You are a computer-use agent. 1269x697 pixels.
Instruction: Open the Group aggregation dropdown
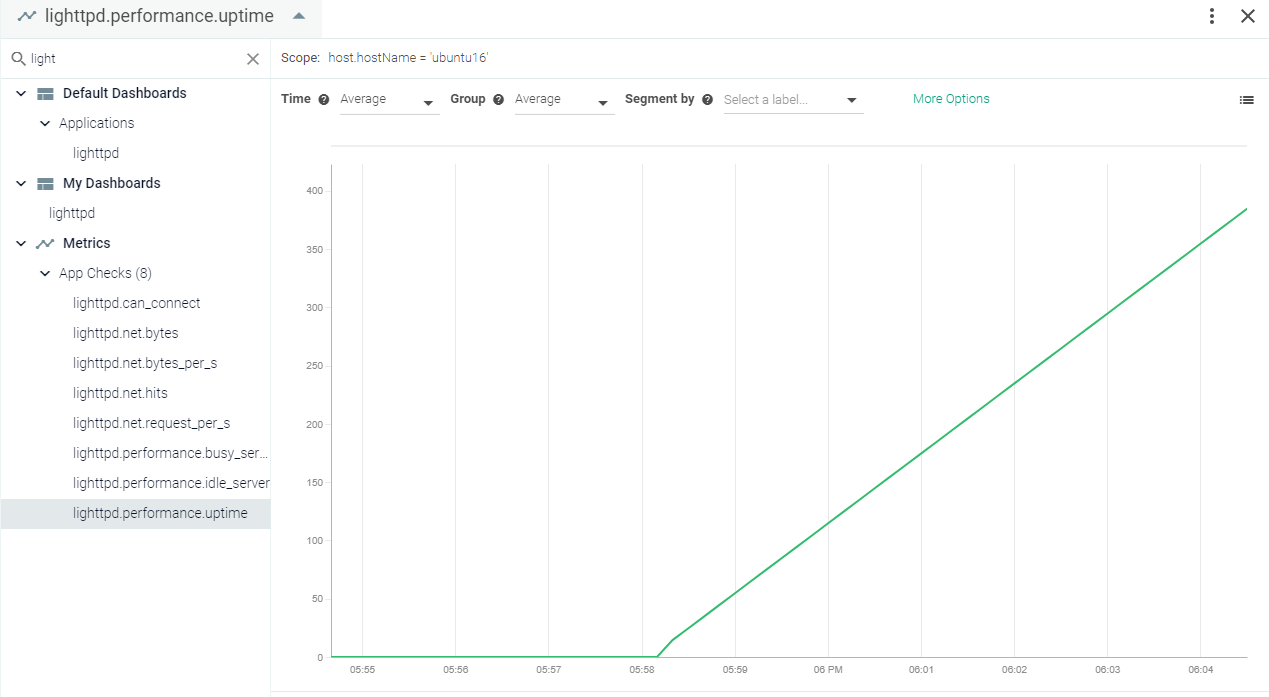[x=564, y=100]
